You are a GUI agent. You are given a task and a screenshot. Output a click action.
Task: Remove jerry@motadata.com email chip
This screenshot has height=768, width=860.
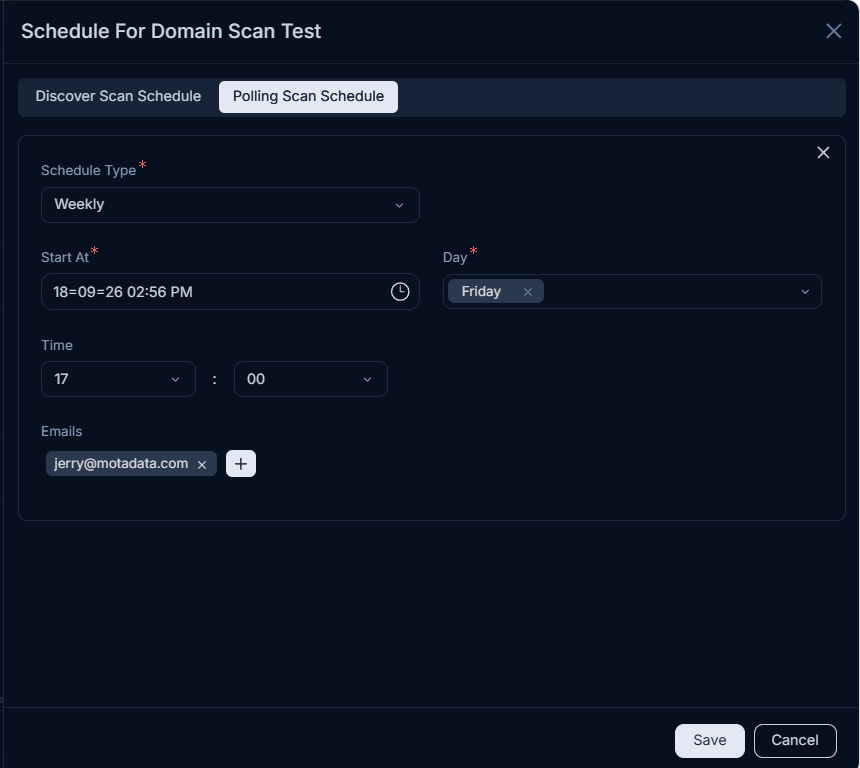202,465
